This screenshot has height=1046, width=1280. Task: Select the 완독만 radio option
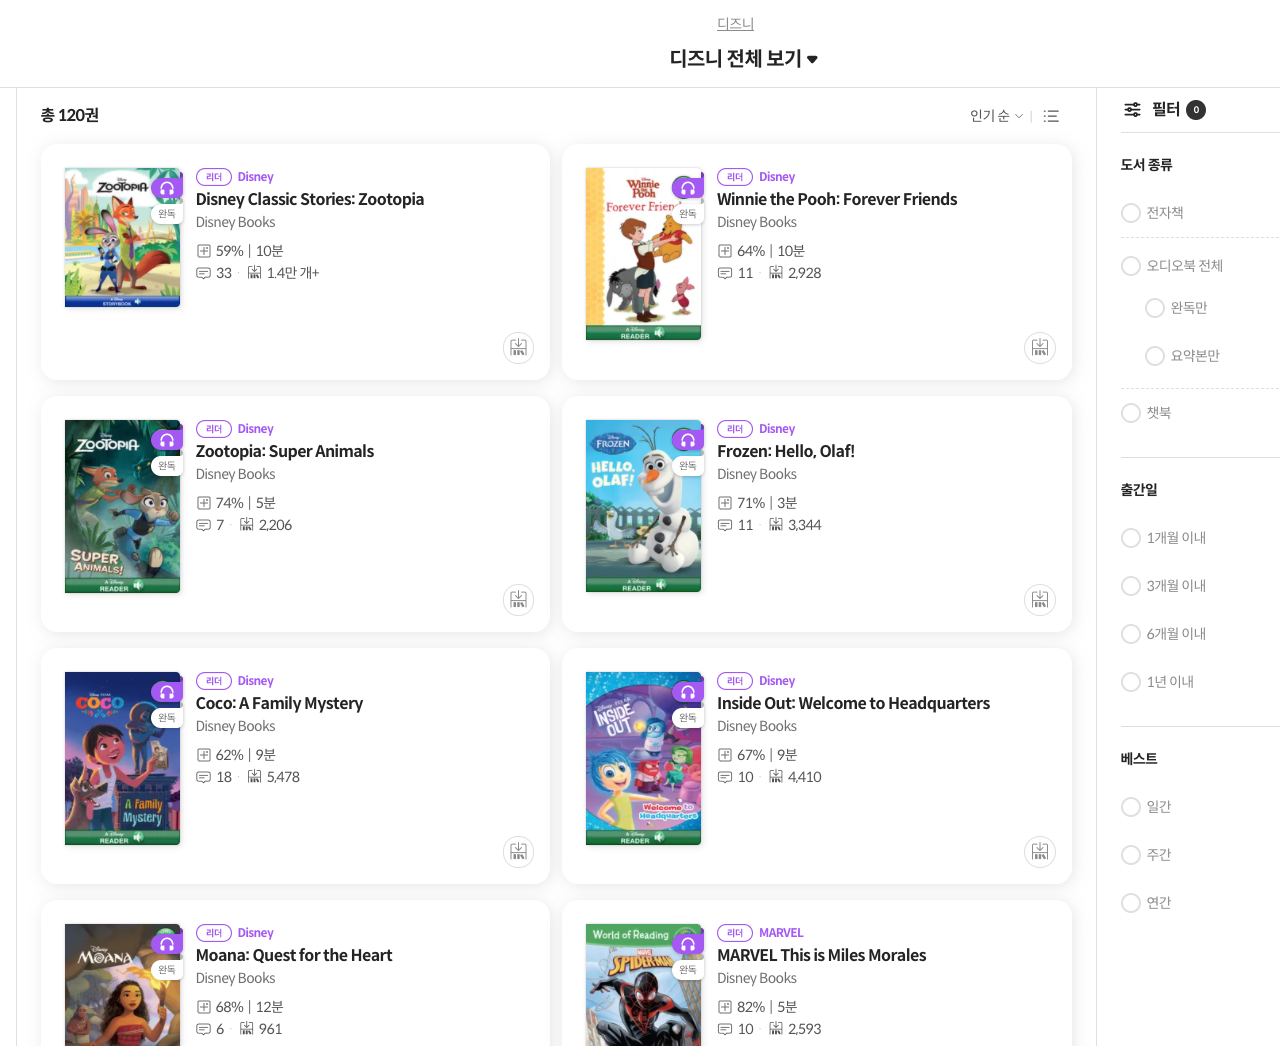click(x=1155, y=308)
